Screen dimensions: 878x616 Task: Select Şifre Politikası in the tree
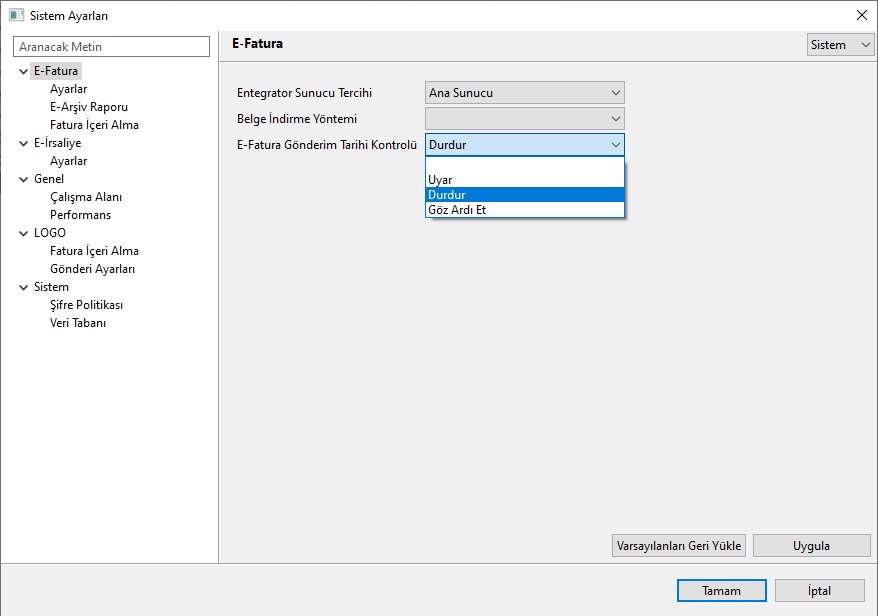(87, 305)
